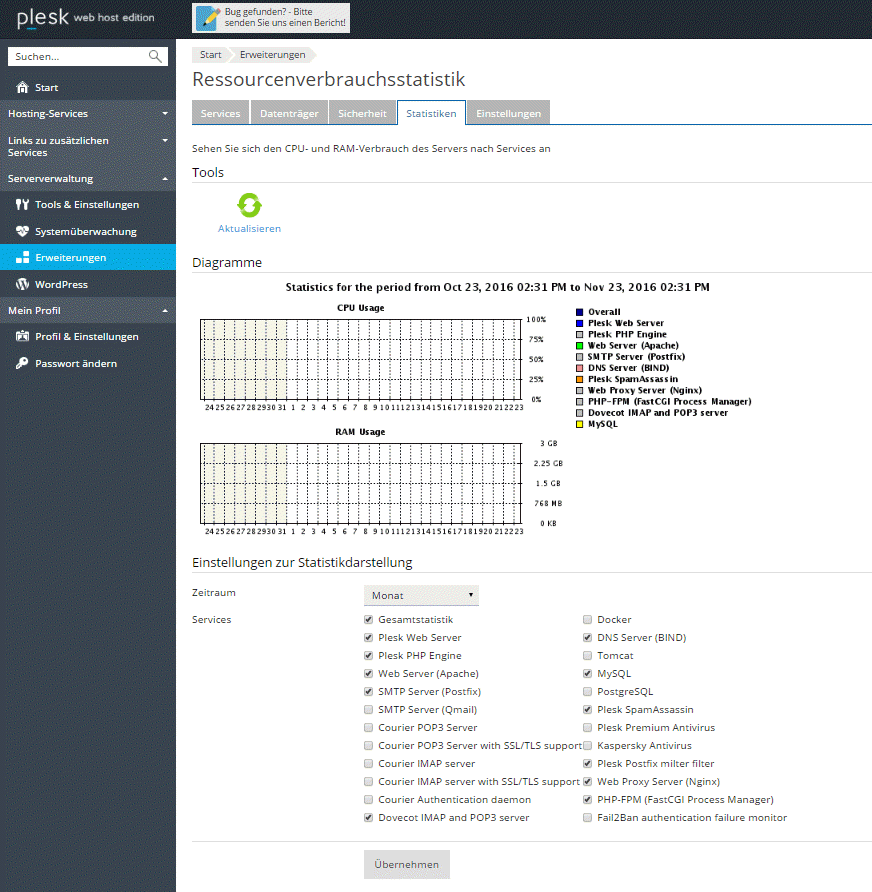Click the house icon next to Start
872x892 pixels.
(x=22, y=87)
